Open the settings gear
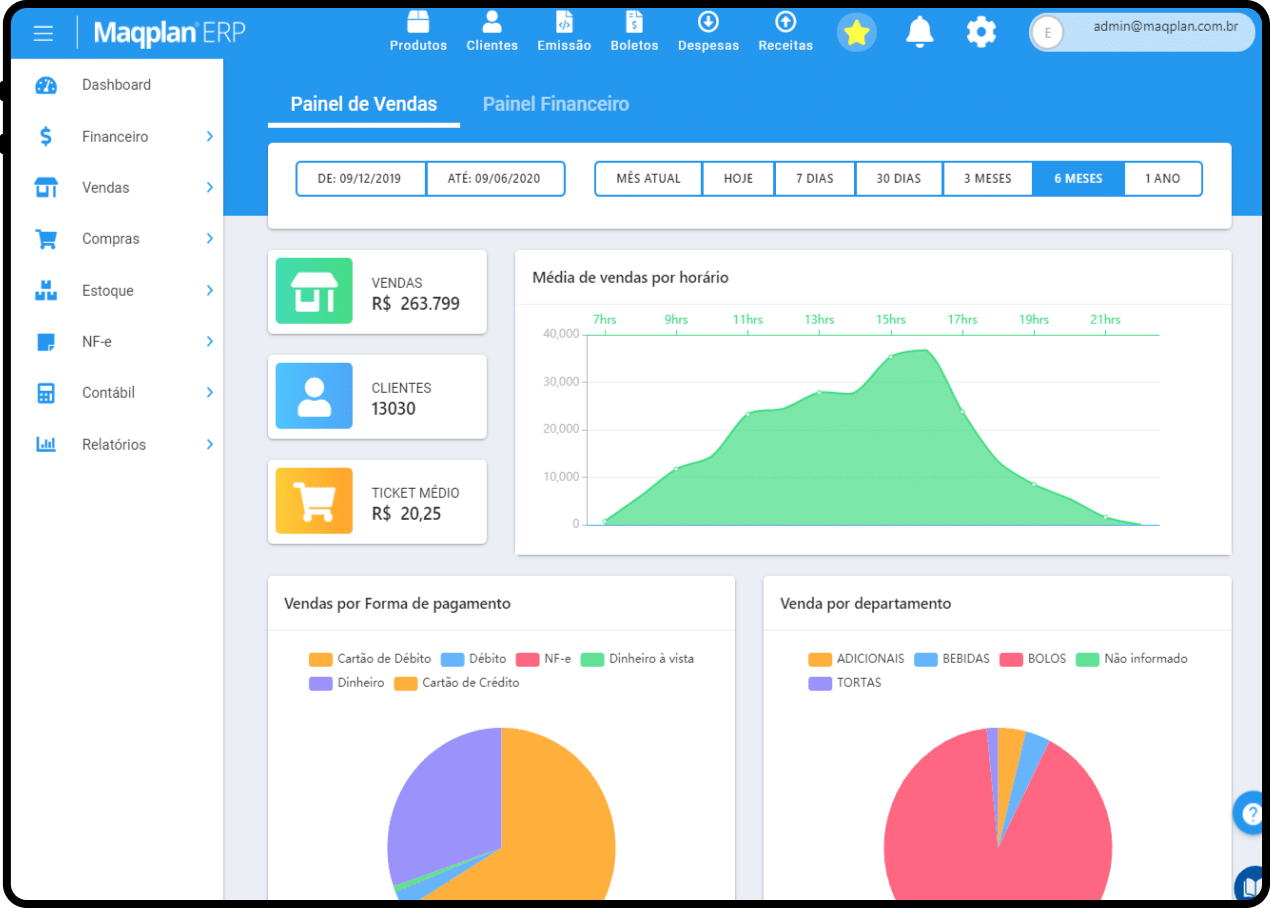 pyautogui.click(x=981, y=32)
